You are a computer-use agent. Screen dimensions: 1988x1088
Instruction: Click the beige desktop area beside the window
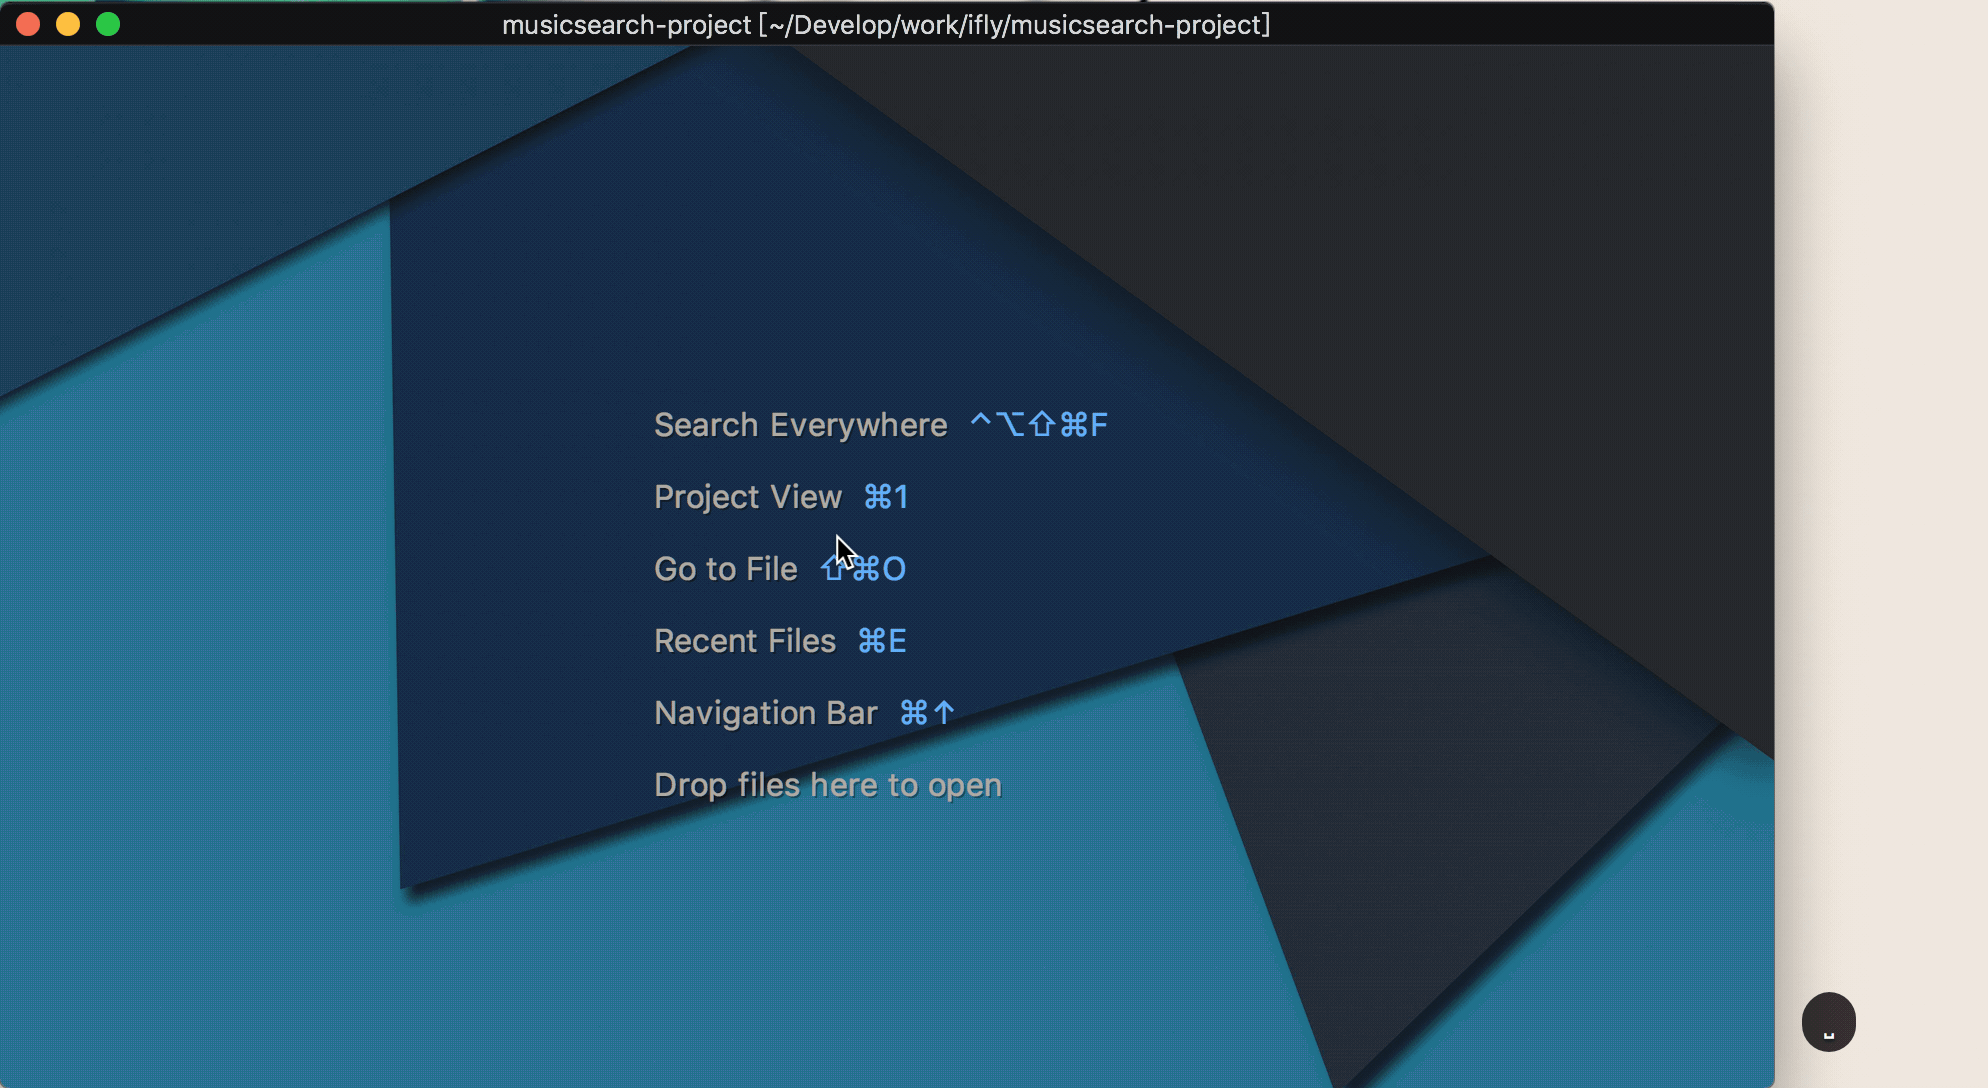pyautogui.click(x=1880, y=500)
